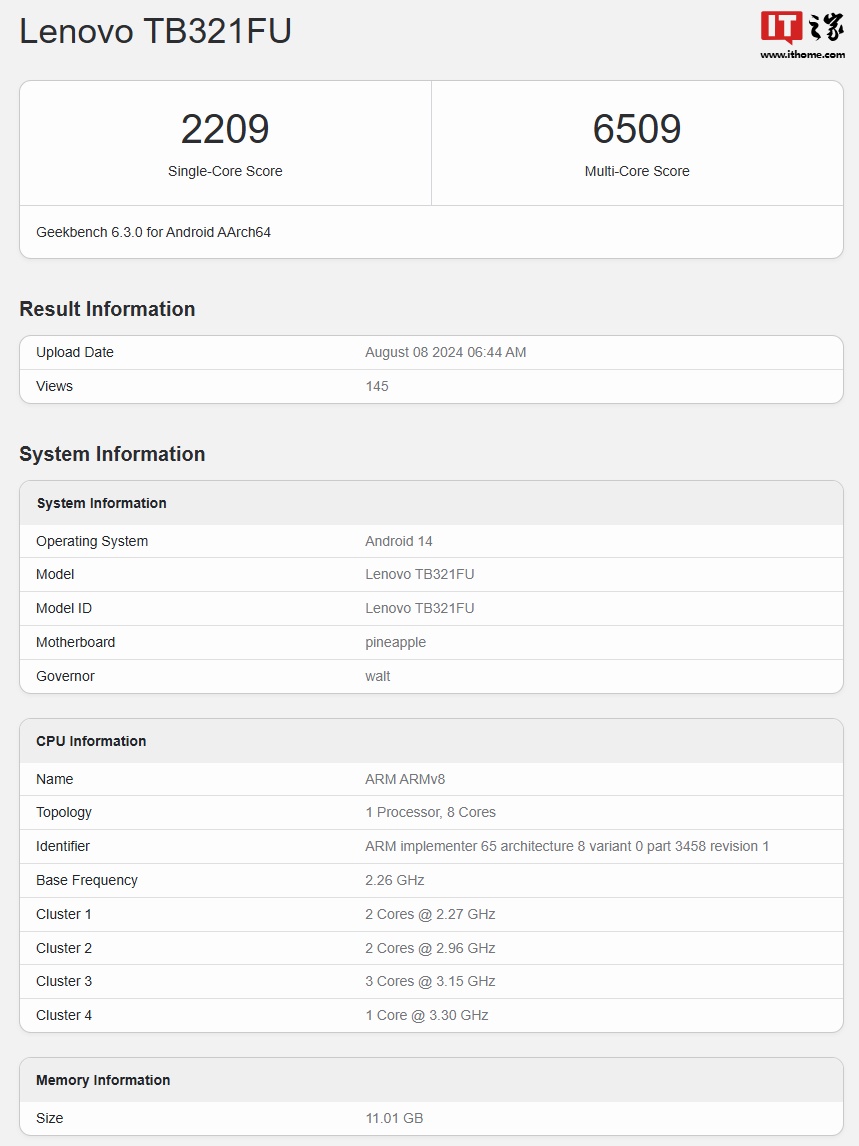The height and width of the screenshot is (1146, 859).
Task: Open the Result Information section
Action: [x=107, y=309]
